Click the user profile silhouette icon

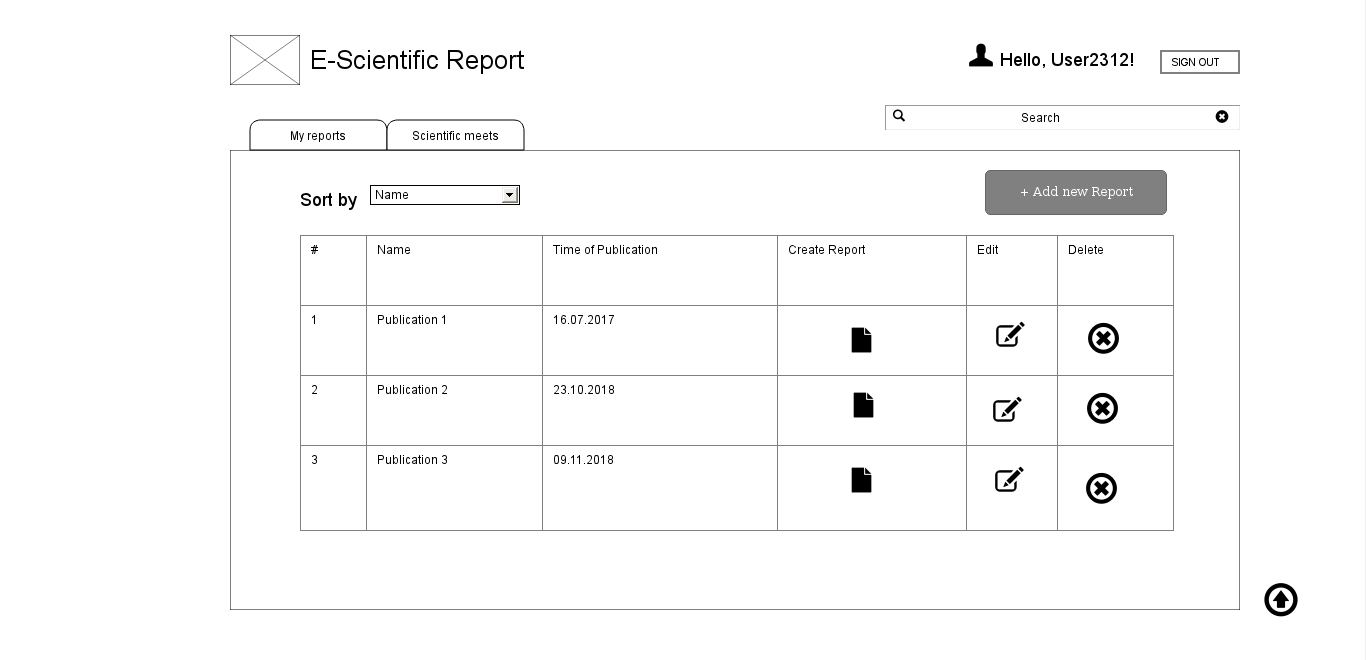[981, 56]
